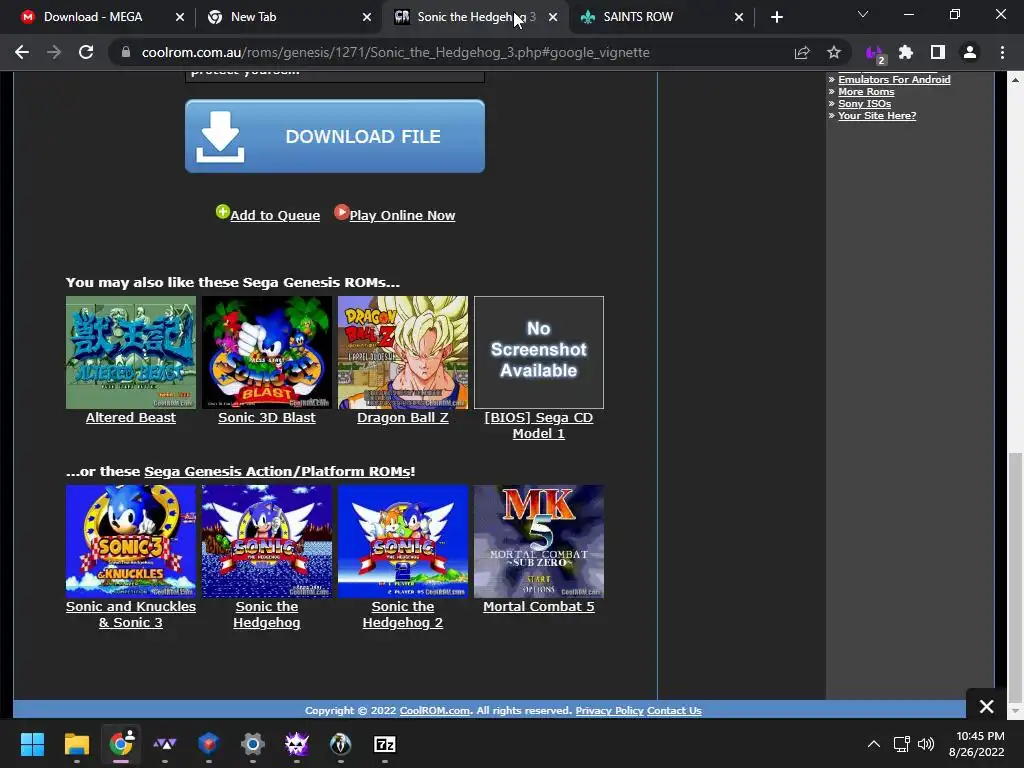This screenshot has height=768, width=1024.
Task: Show hidden system tray icons
Action: pyautogui.click(x=874, y=744)
